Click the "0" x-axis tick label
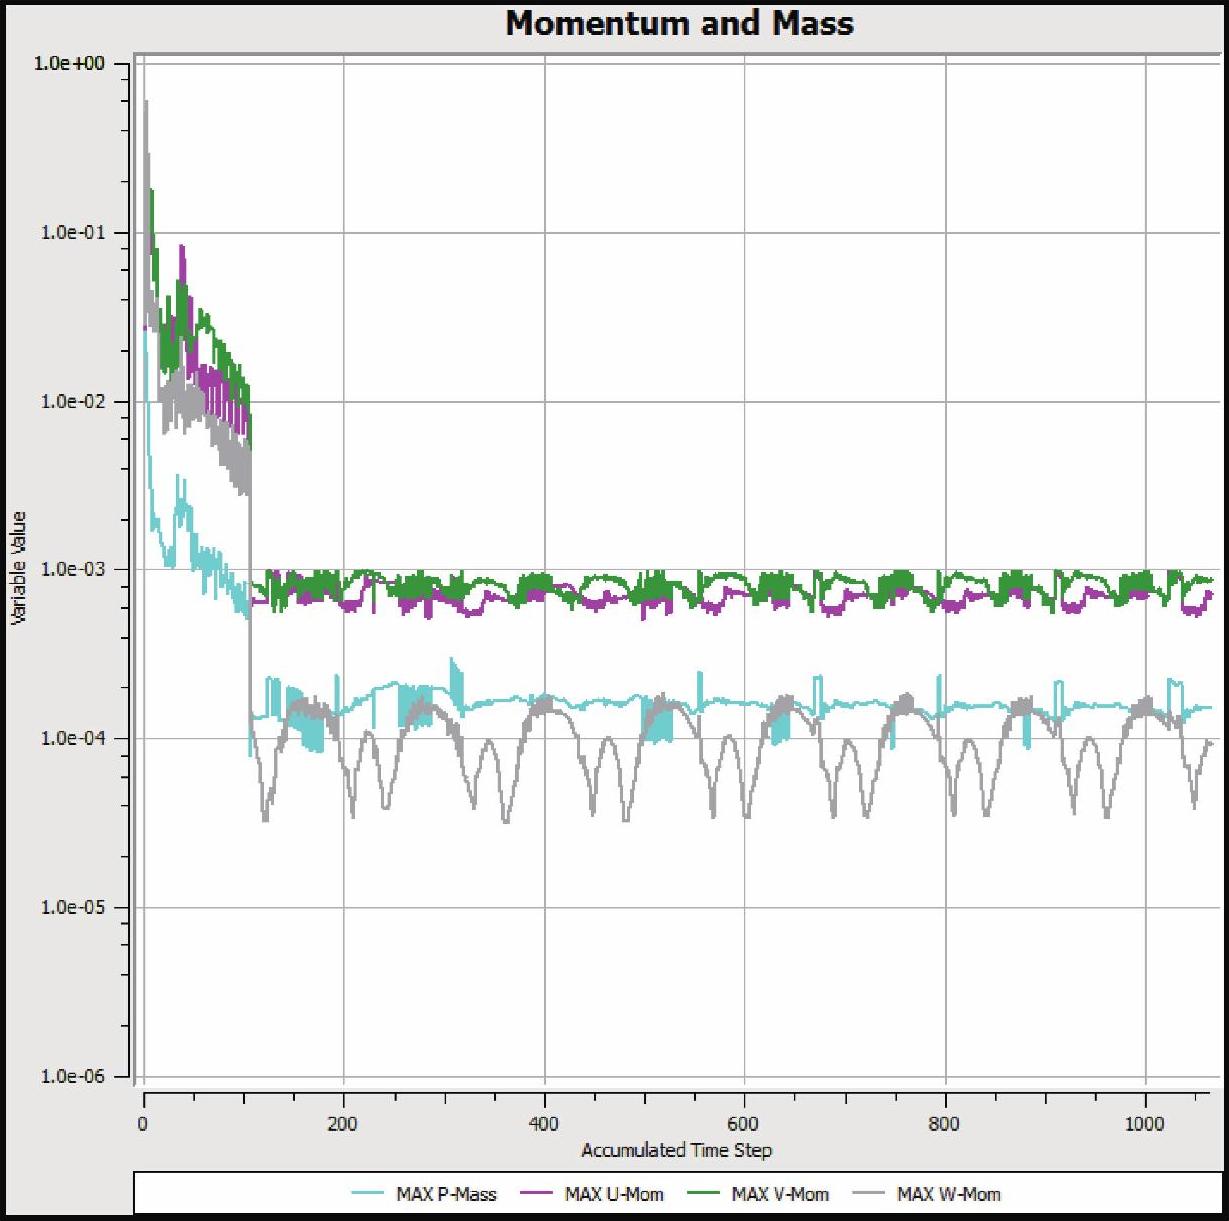Viewport: 1229px width, 1221px height. tap(144, 1123)
